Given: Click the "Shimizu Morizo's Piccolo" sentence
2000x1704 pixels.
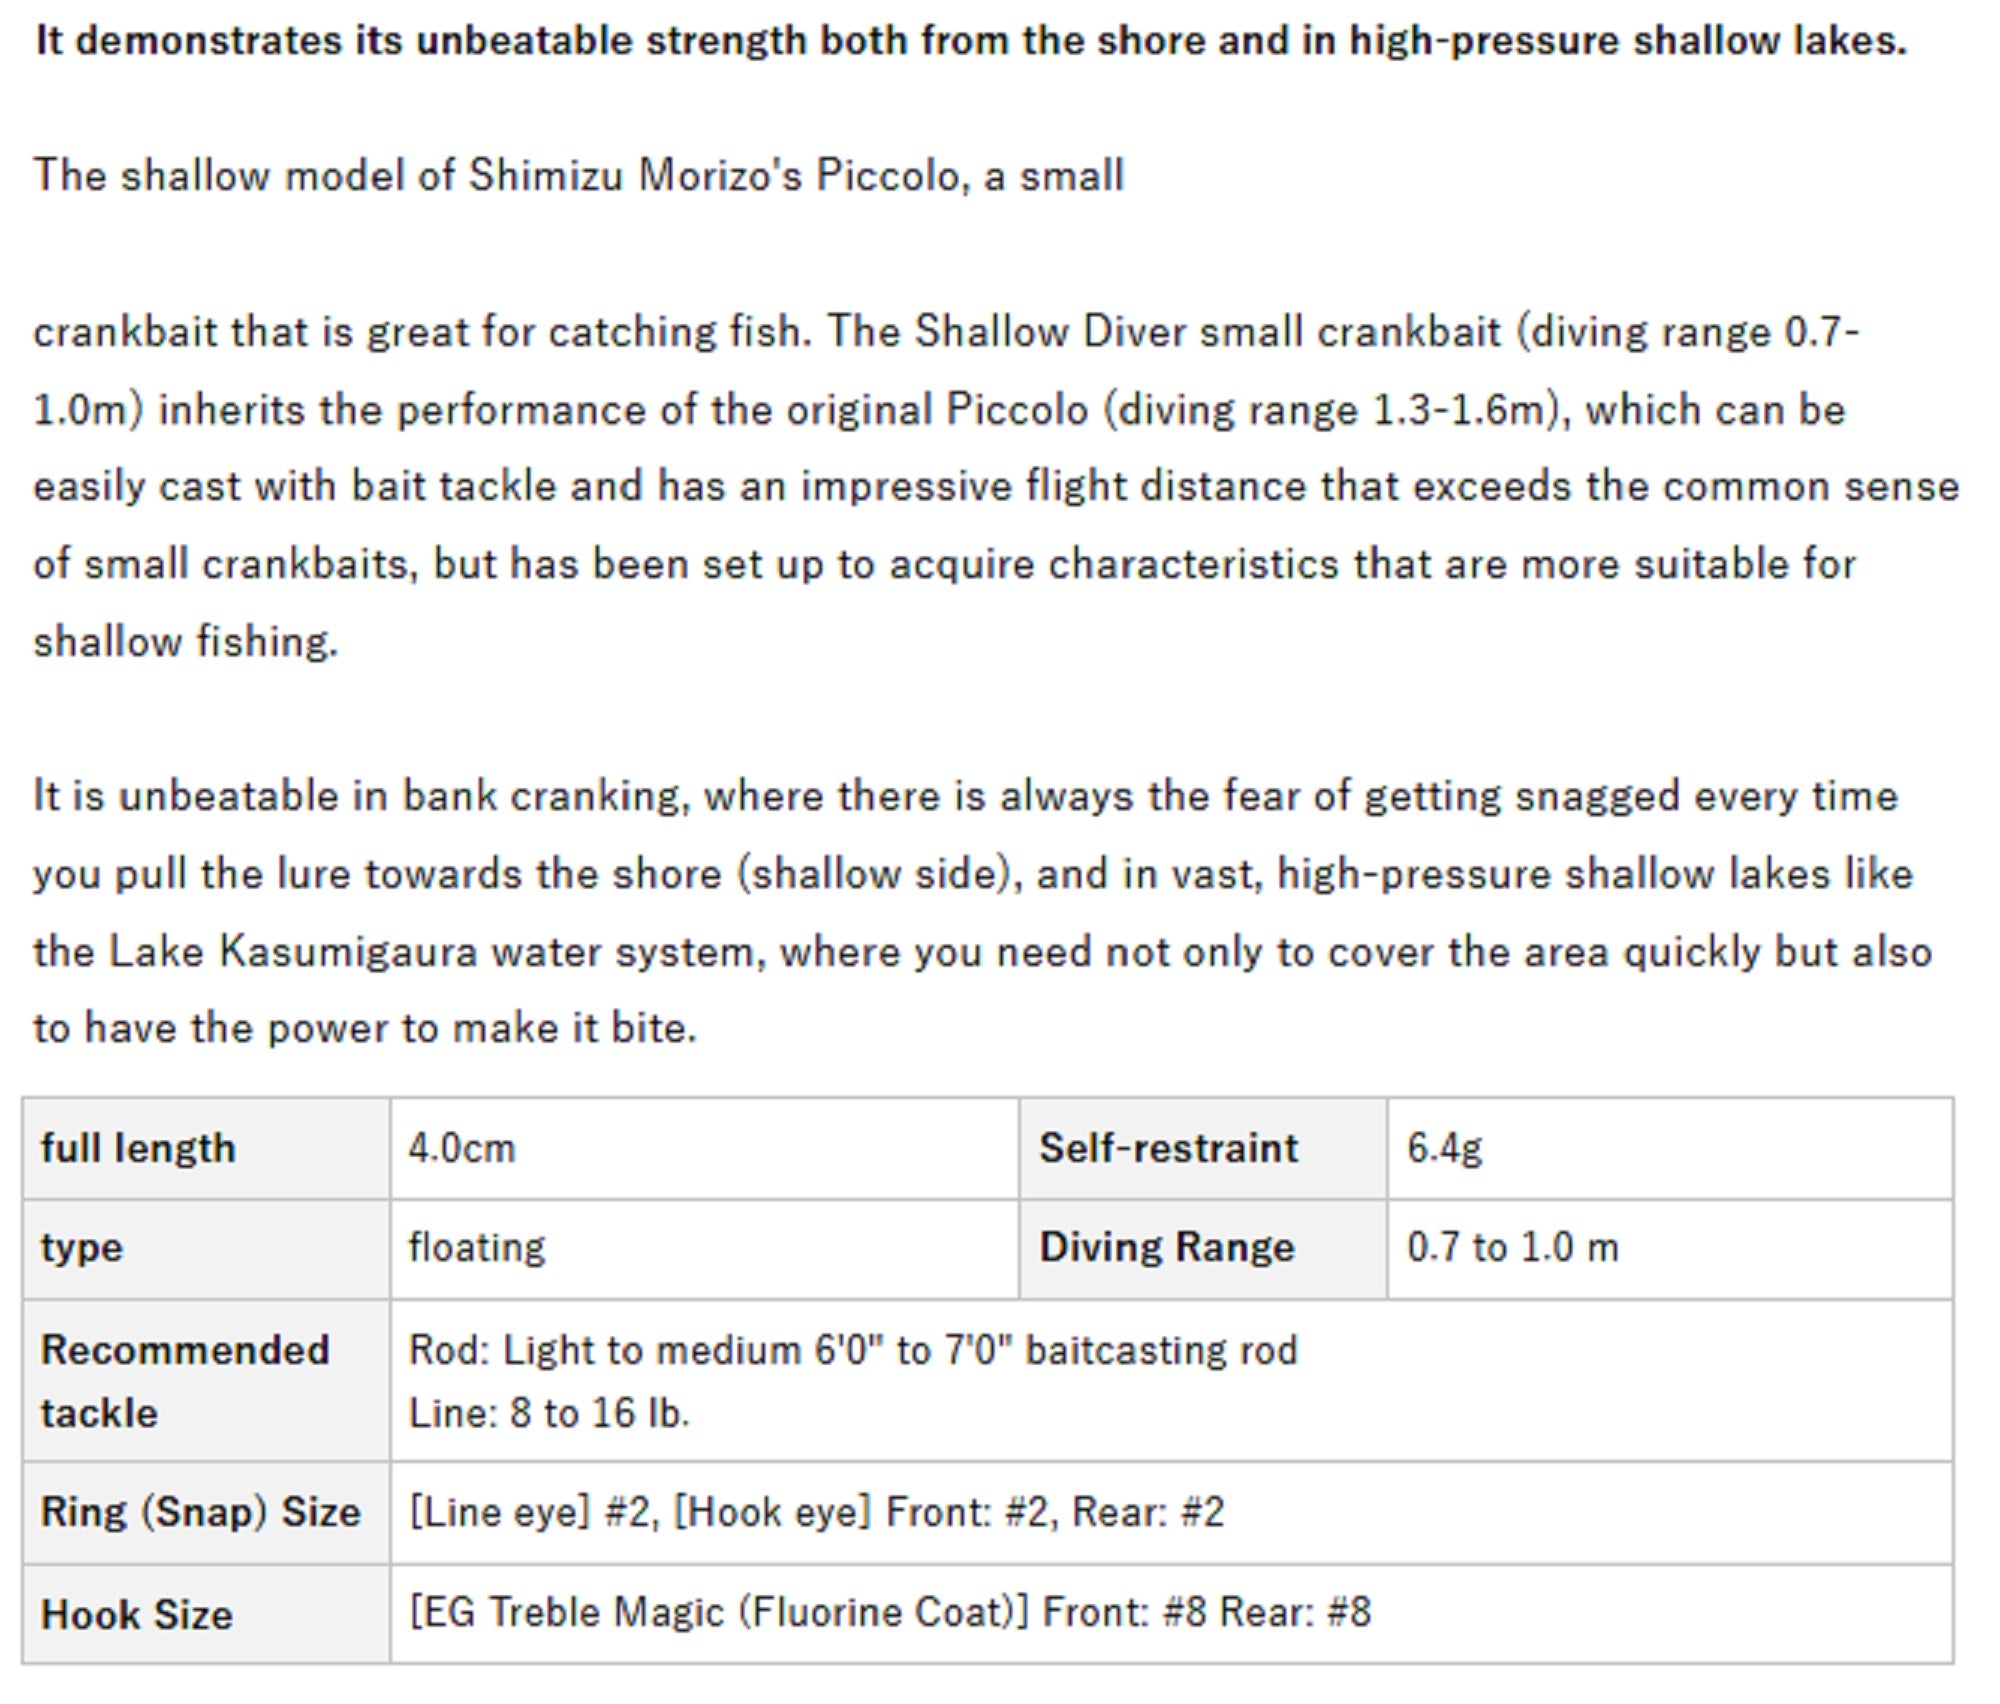Looking at the screenshot, I should [578, 175].
